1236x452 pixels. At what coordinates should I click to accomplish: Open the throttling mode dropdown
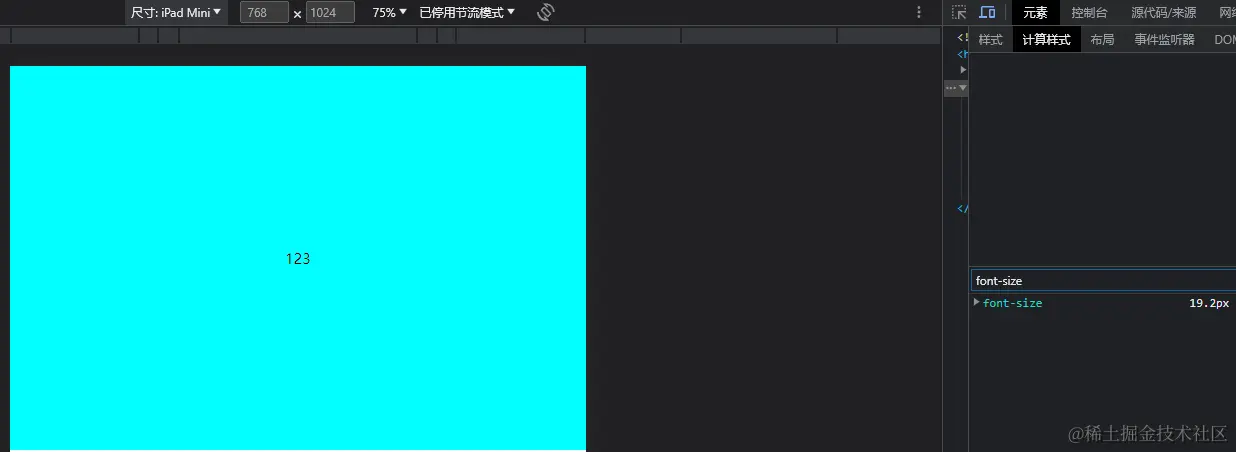(x=467, y=13)
